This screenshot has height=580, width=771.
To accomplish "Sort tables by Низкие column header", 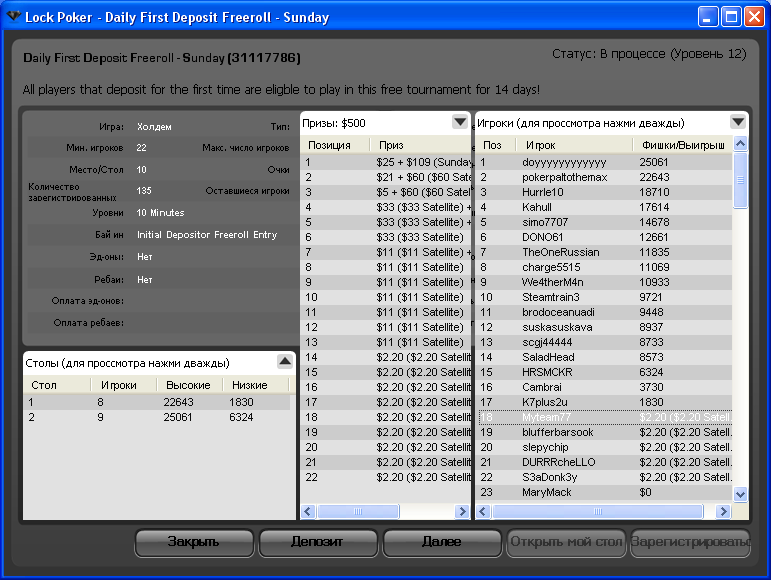I will pos(256,385).
